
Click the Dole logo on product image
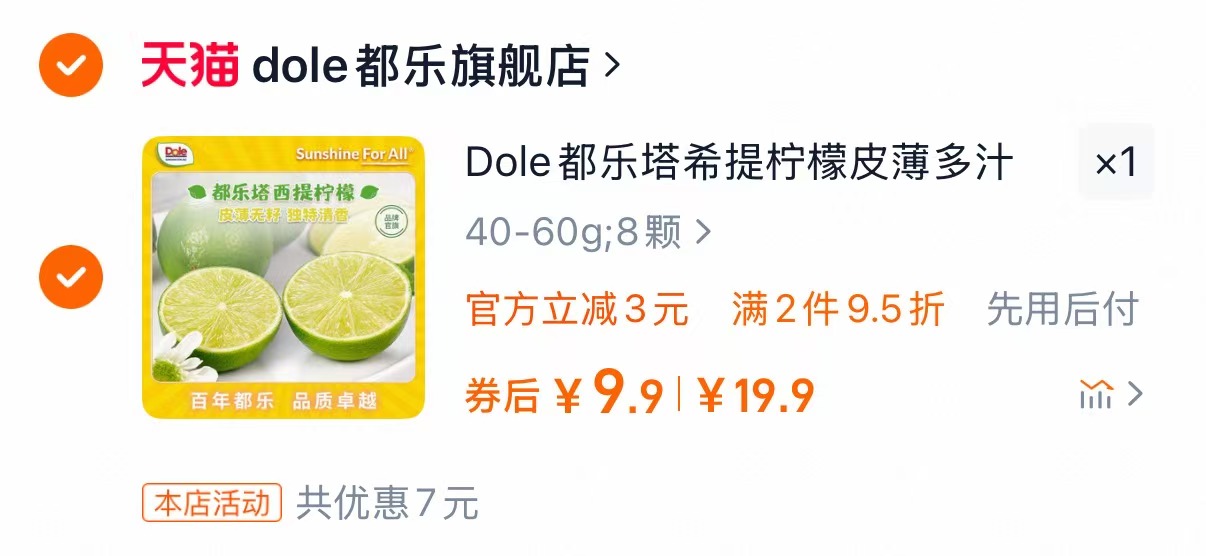(176, 153)
